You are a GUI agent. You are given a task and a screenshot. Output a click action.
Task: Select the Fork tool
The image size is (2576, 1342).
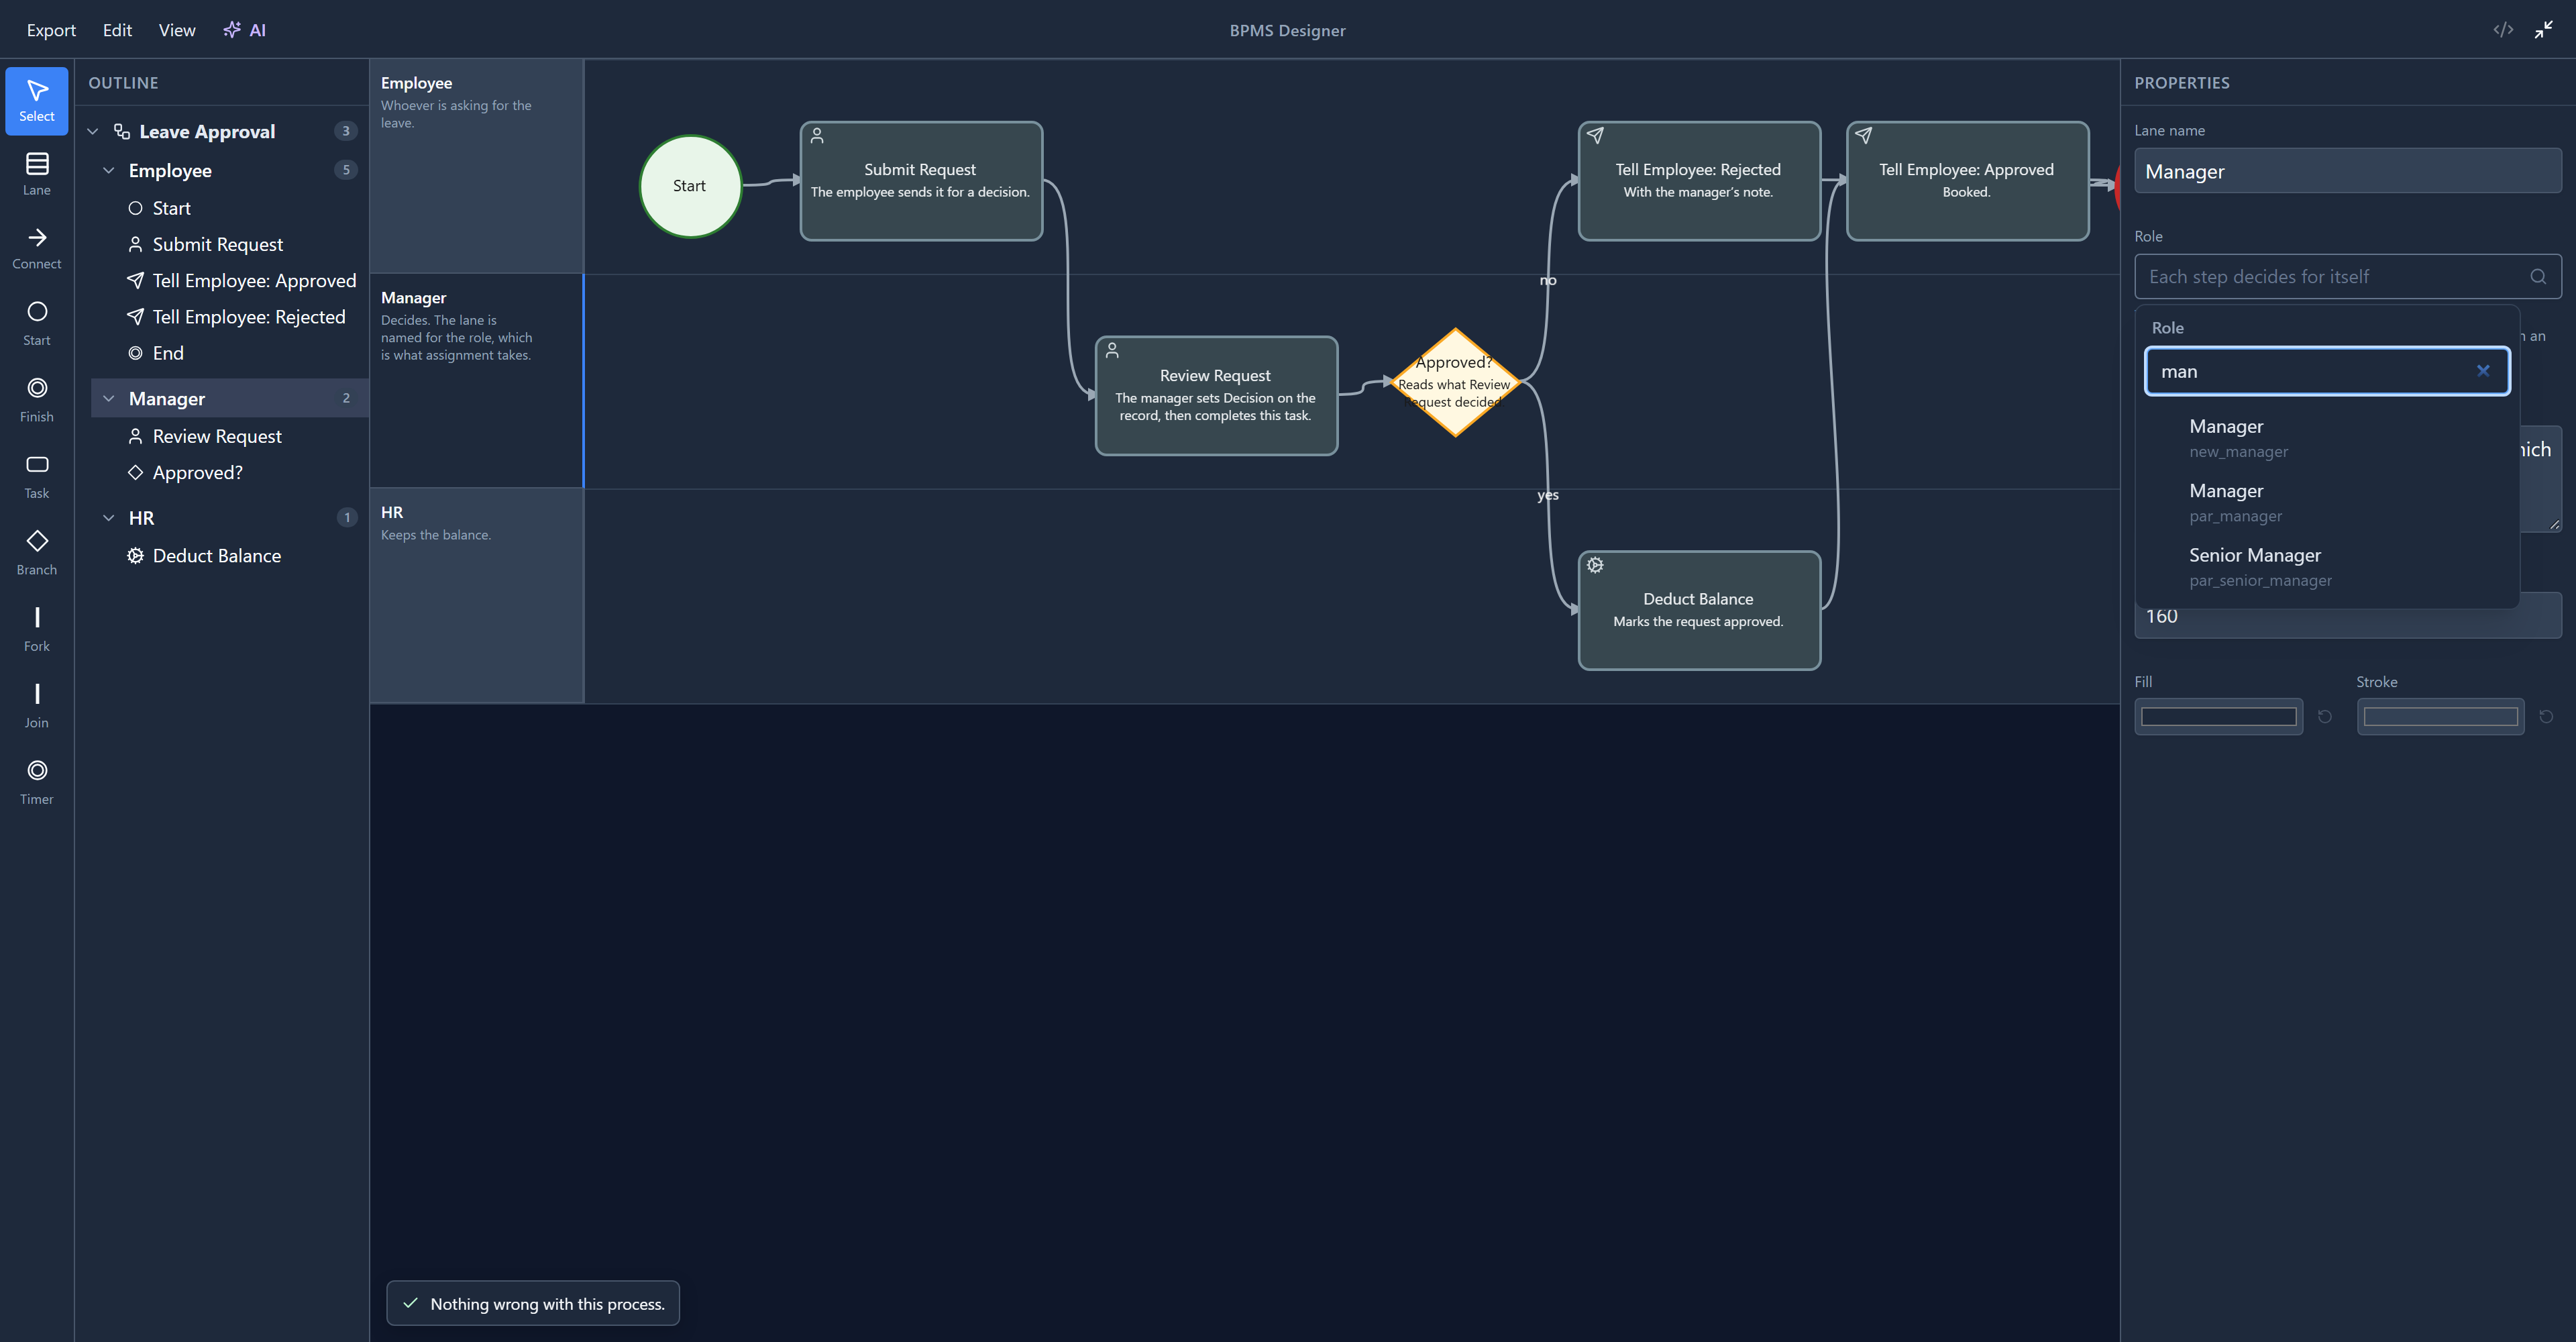click(x=37, y=630)
